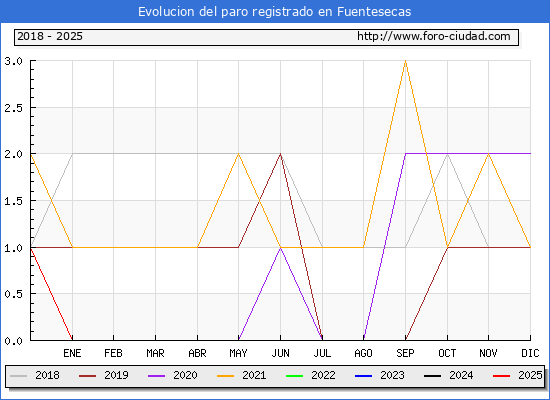
Task: Click the JUN month axis label
Action: point(281,353)
